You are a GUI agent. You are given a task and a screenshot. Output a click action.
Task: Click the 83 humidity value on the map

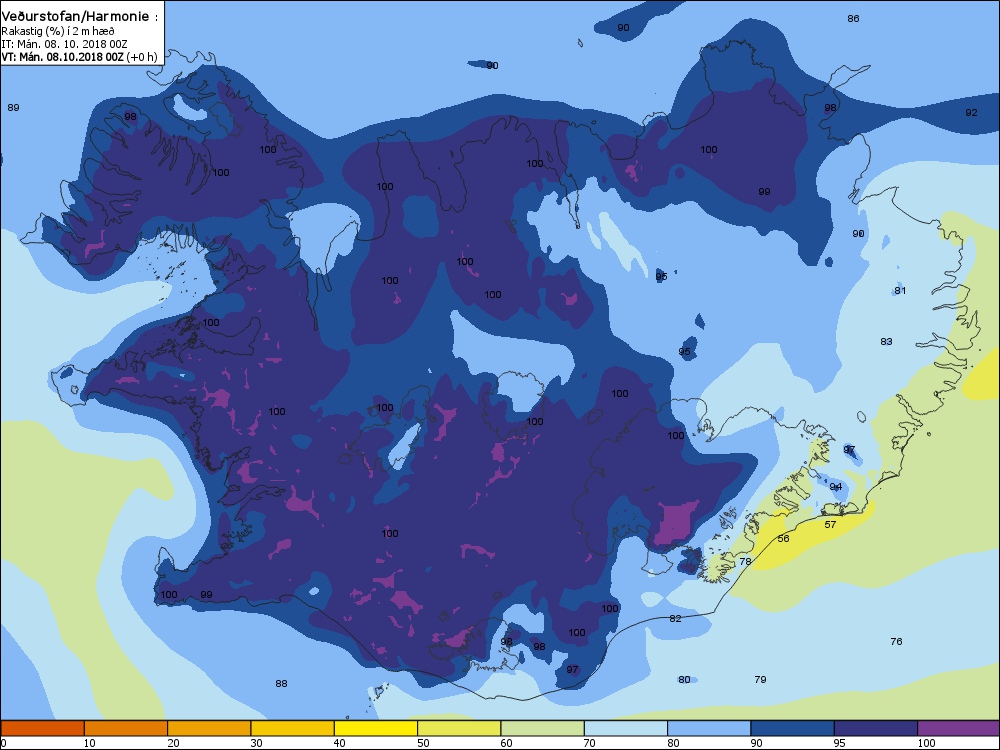(x=886, y=341)
